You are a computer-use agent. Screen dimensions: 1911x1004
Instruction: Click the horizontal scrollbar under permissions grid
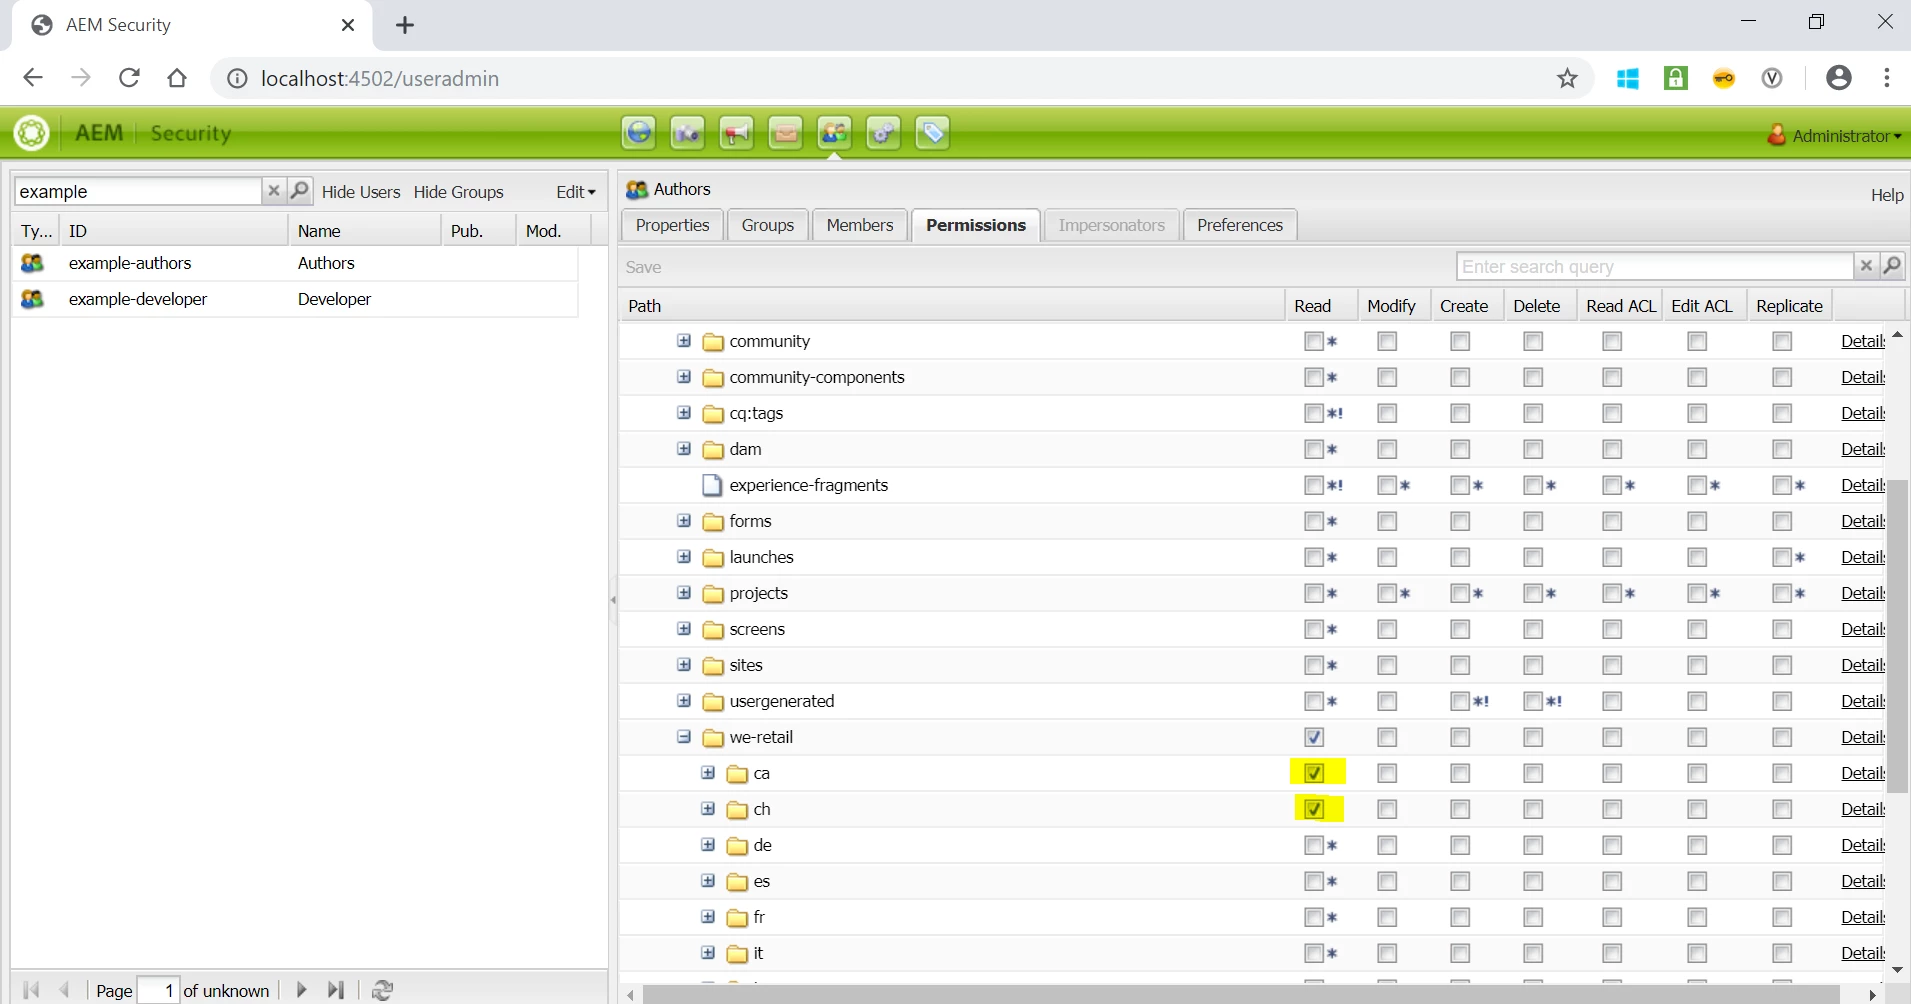click(1241, 994)
